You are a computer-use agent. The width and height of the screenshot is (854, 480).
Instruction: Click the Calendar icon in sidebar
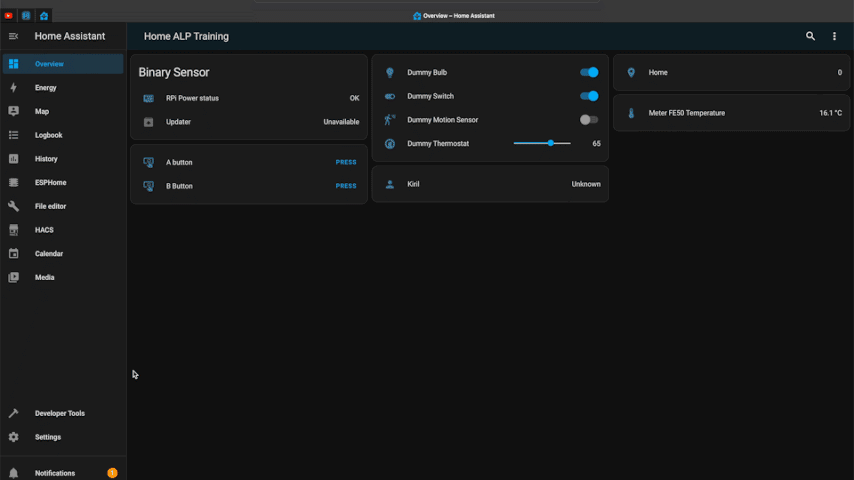point(14,253)
